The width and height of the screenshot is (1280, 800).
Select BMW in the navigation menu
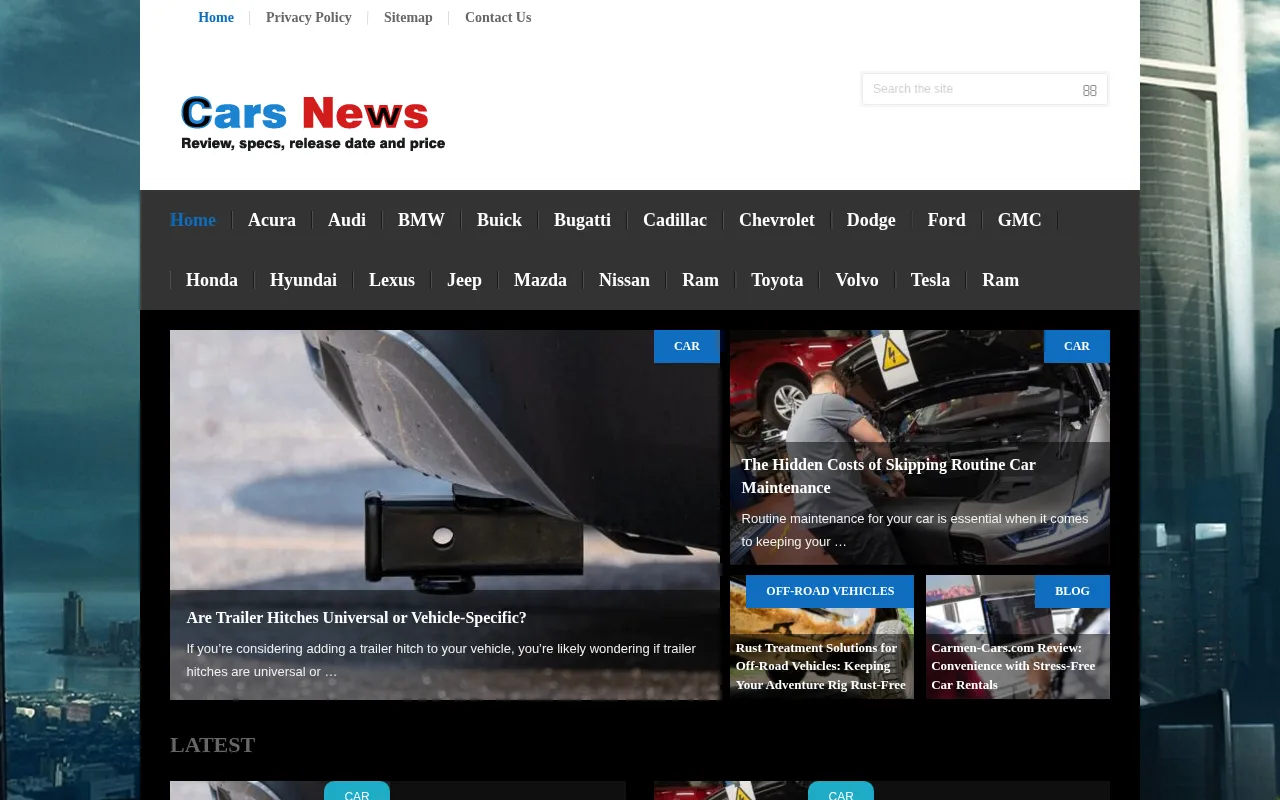pos(421,220)
